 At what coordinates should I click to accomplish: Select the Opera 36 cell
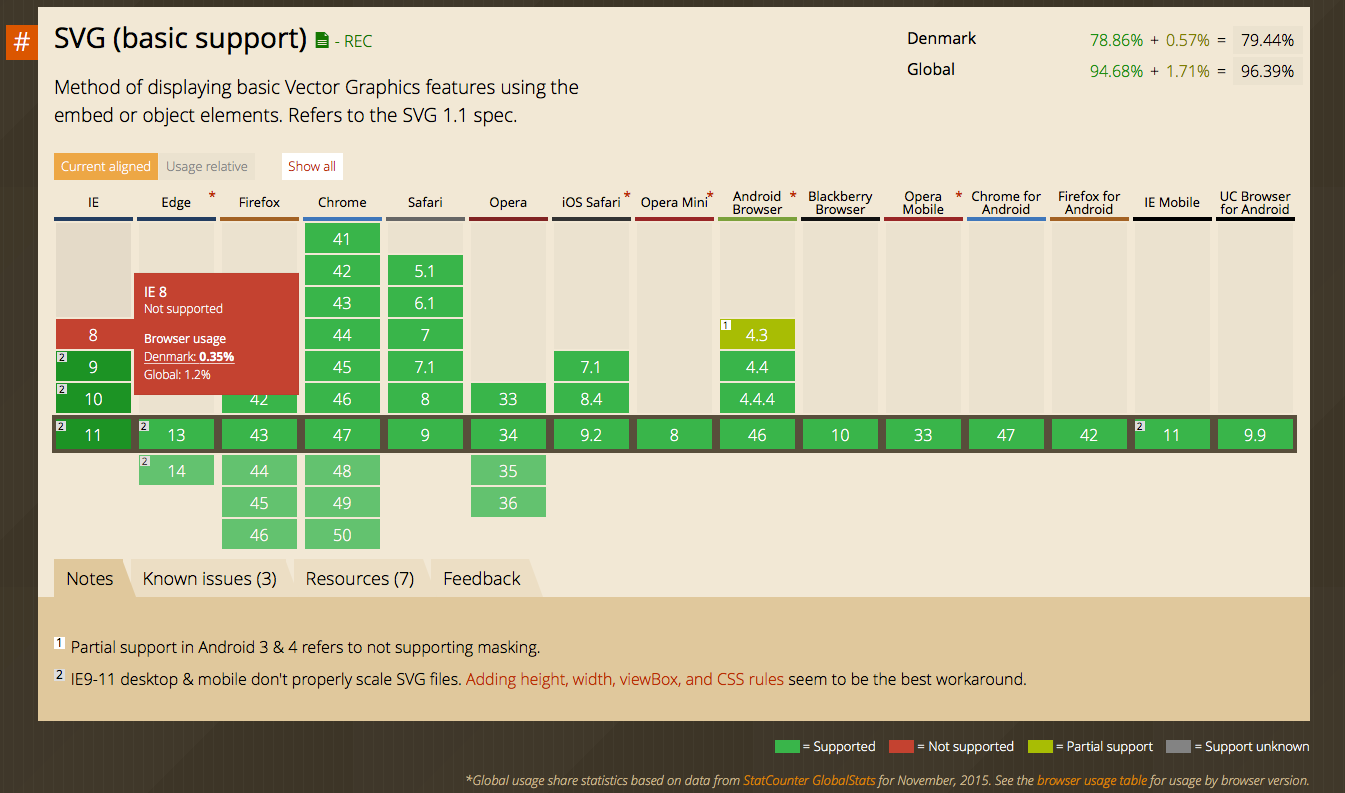[x=508, y=503]
